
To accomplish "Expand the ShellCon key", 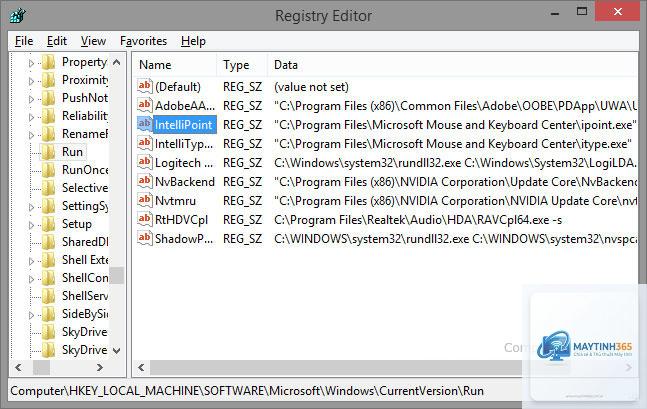I will pos(31,279).
